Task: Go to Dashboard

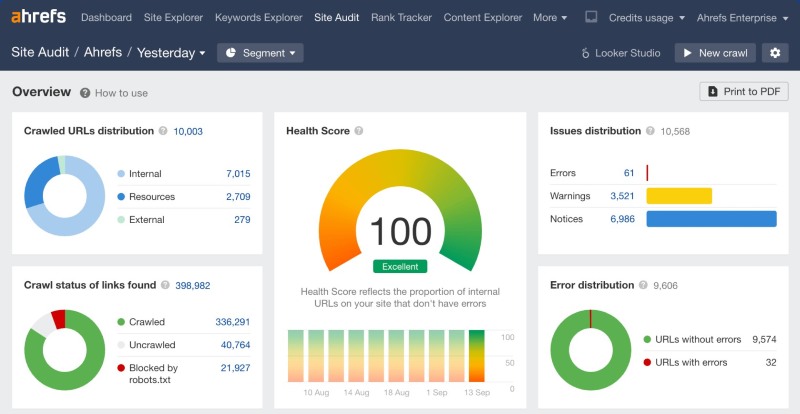Action: 106,17
